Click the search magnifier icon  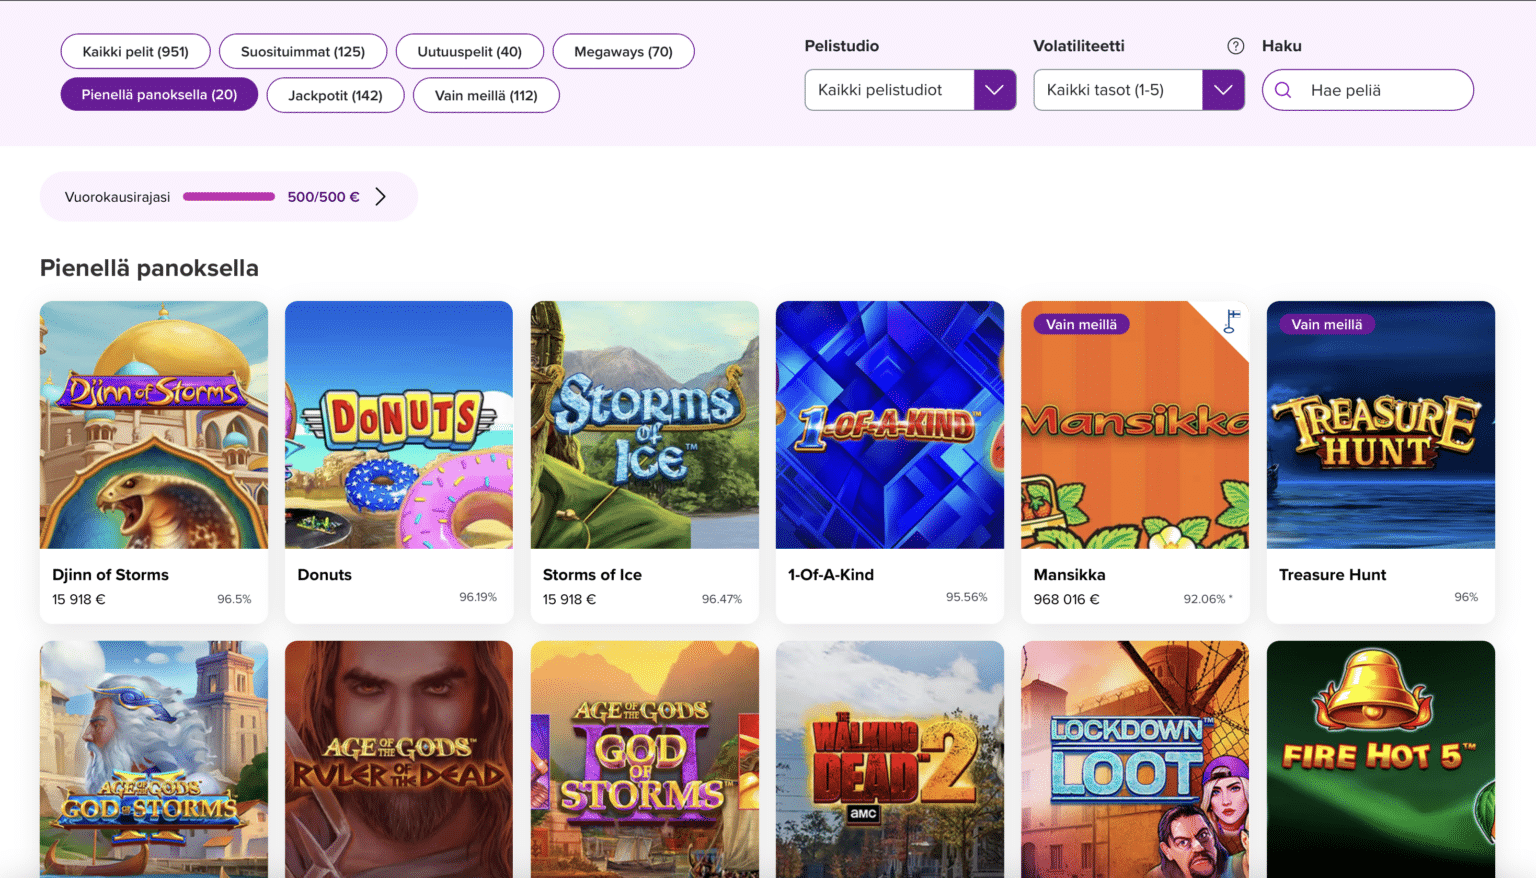[1283, 90]
